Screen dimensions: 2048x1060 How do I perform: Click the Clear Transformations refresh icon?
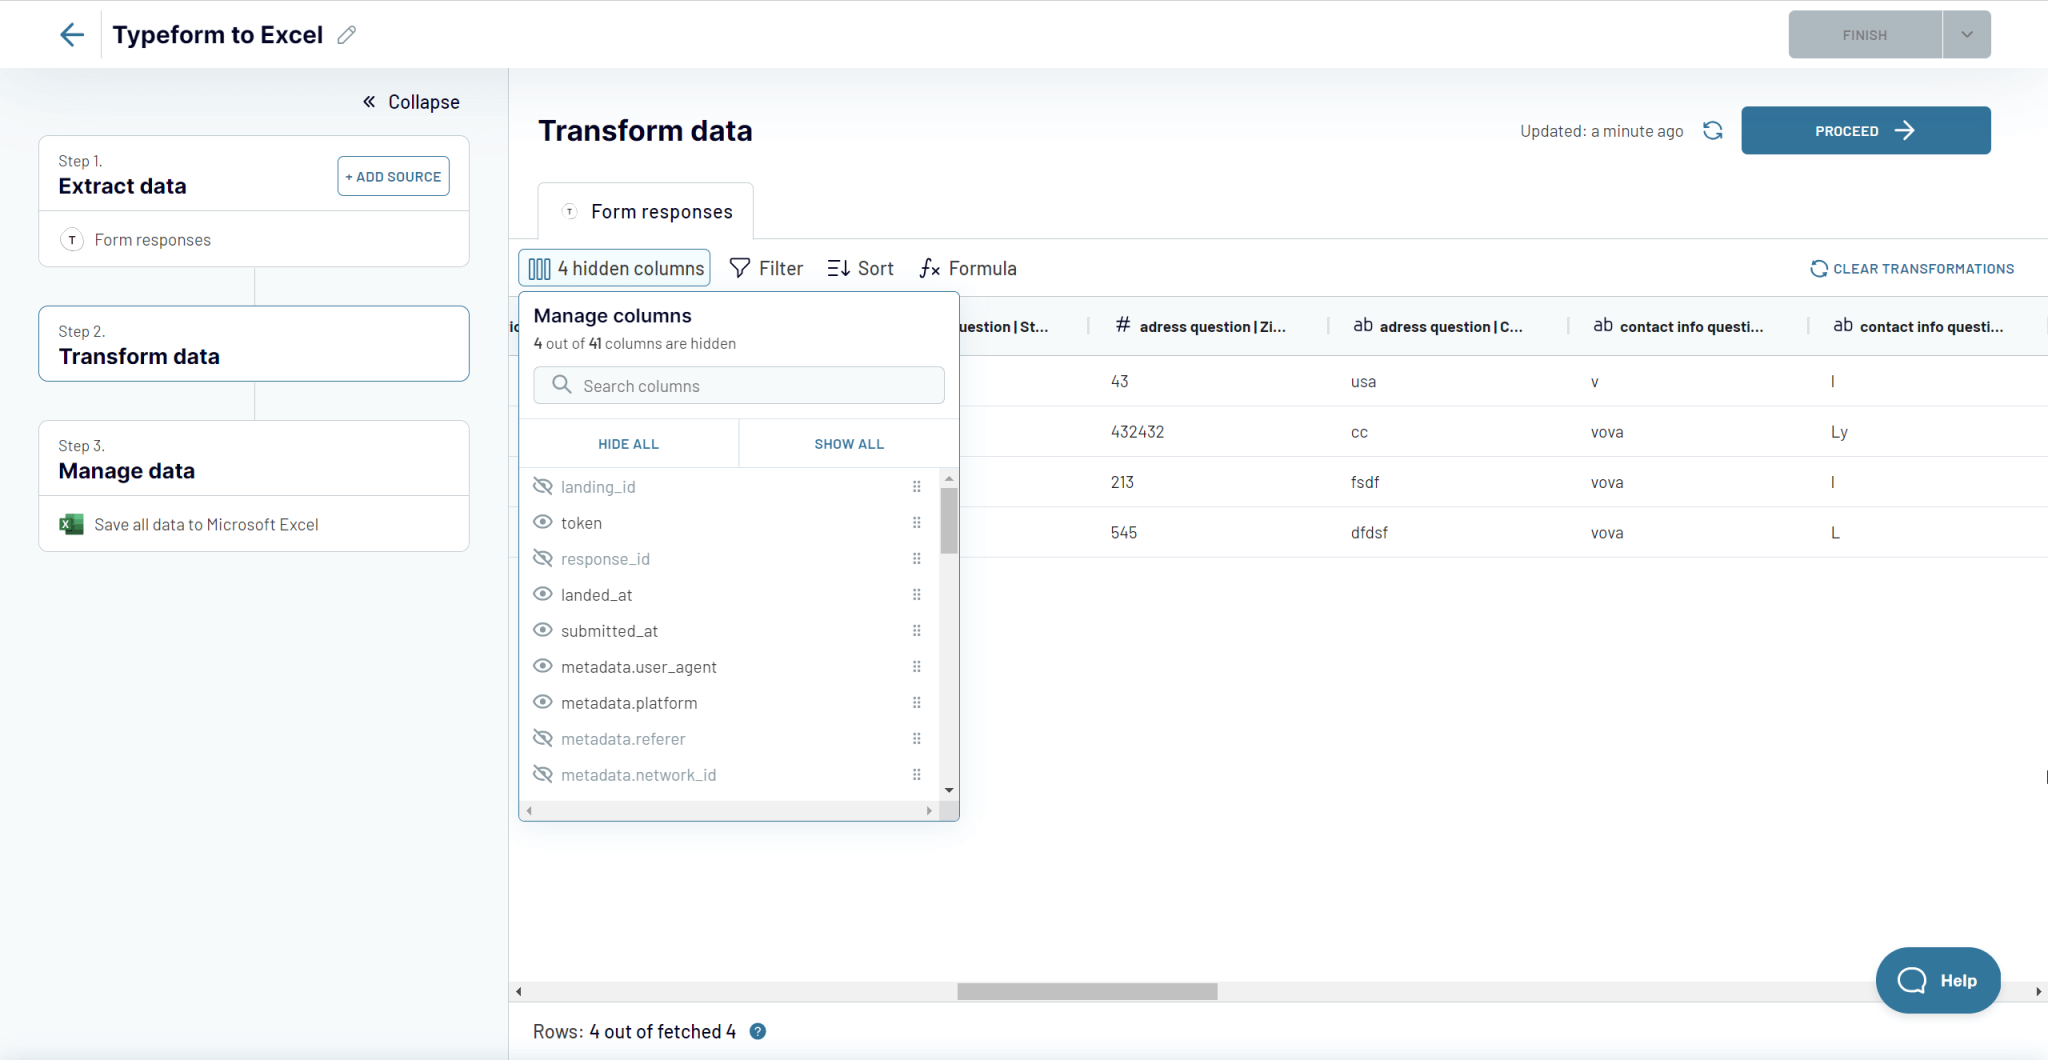[x=1820, y=268]
